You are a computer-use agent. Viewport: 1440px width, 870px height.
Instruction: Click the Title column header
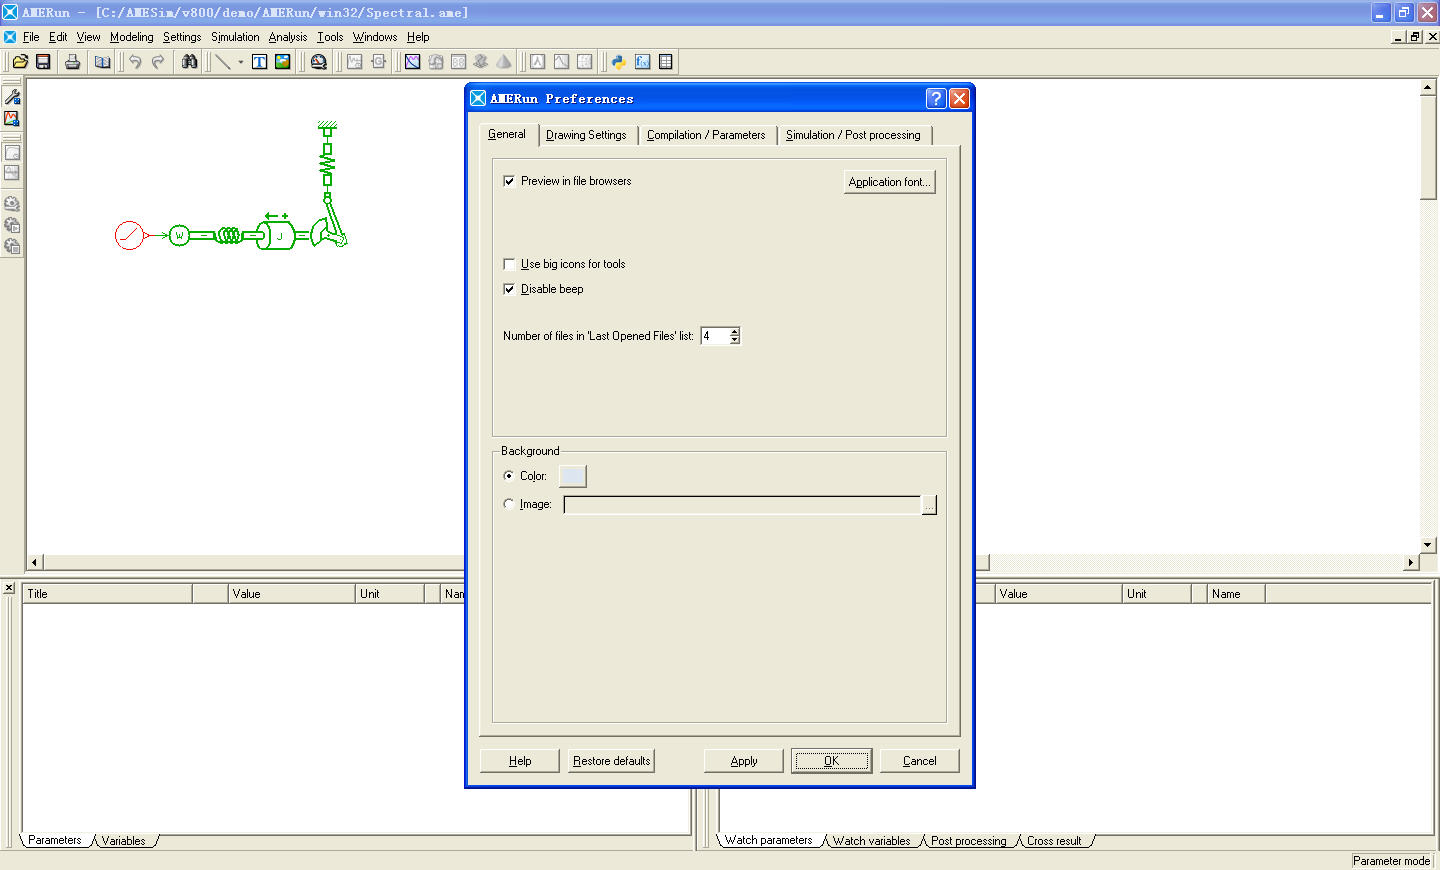pos(108,594)
